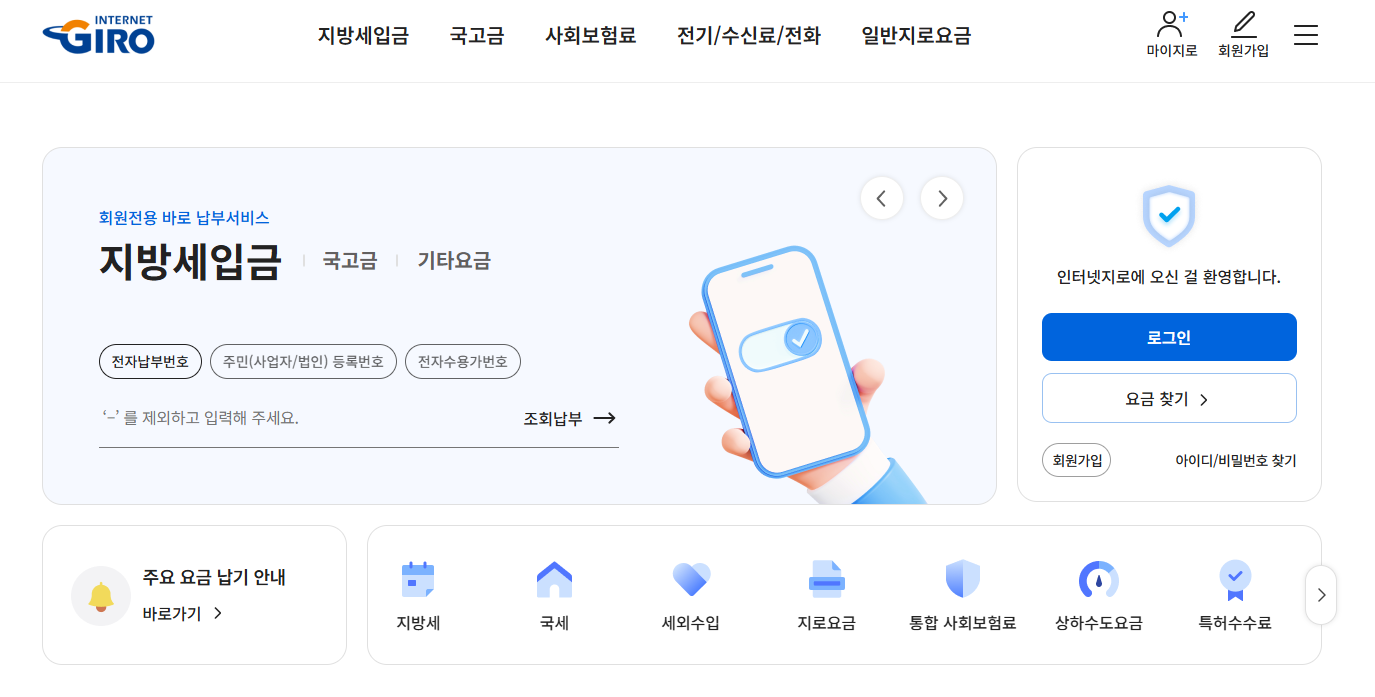This screenshot has width=1375, height=697.
Task: Advance banner with right carousel arrow
Action: 941,198
